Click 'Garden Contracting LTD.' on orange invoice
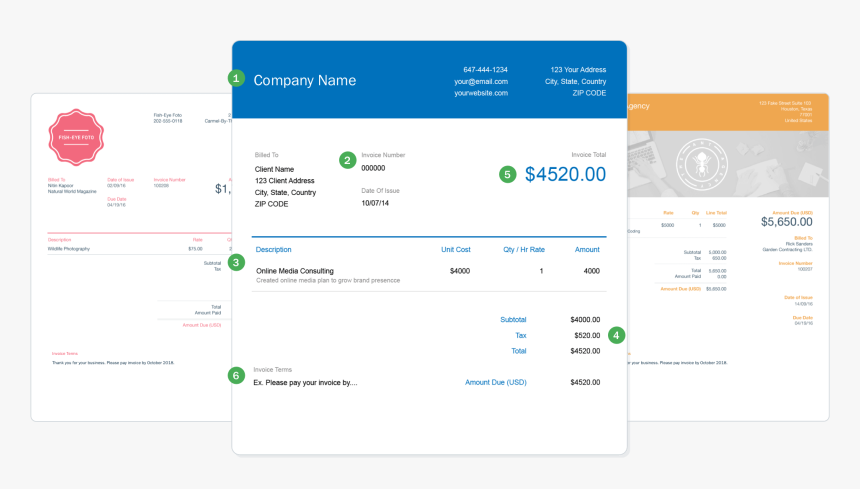 click(787, 249)
